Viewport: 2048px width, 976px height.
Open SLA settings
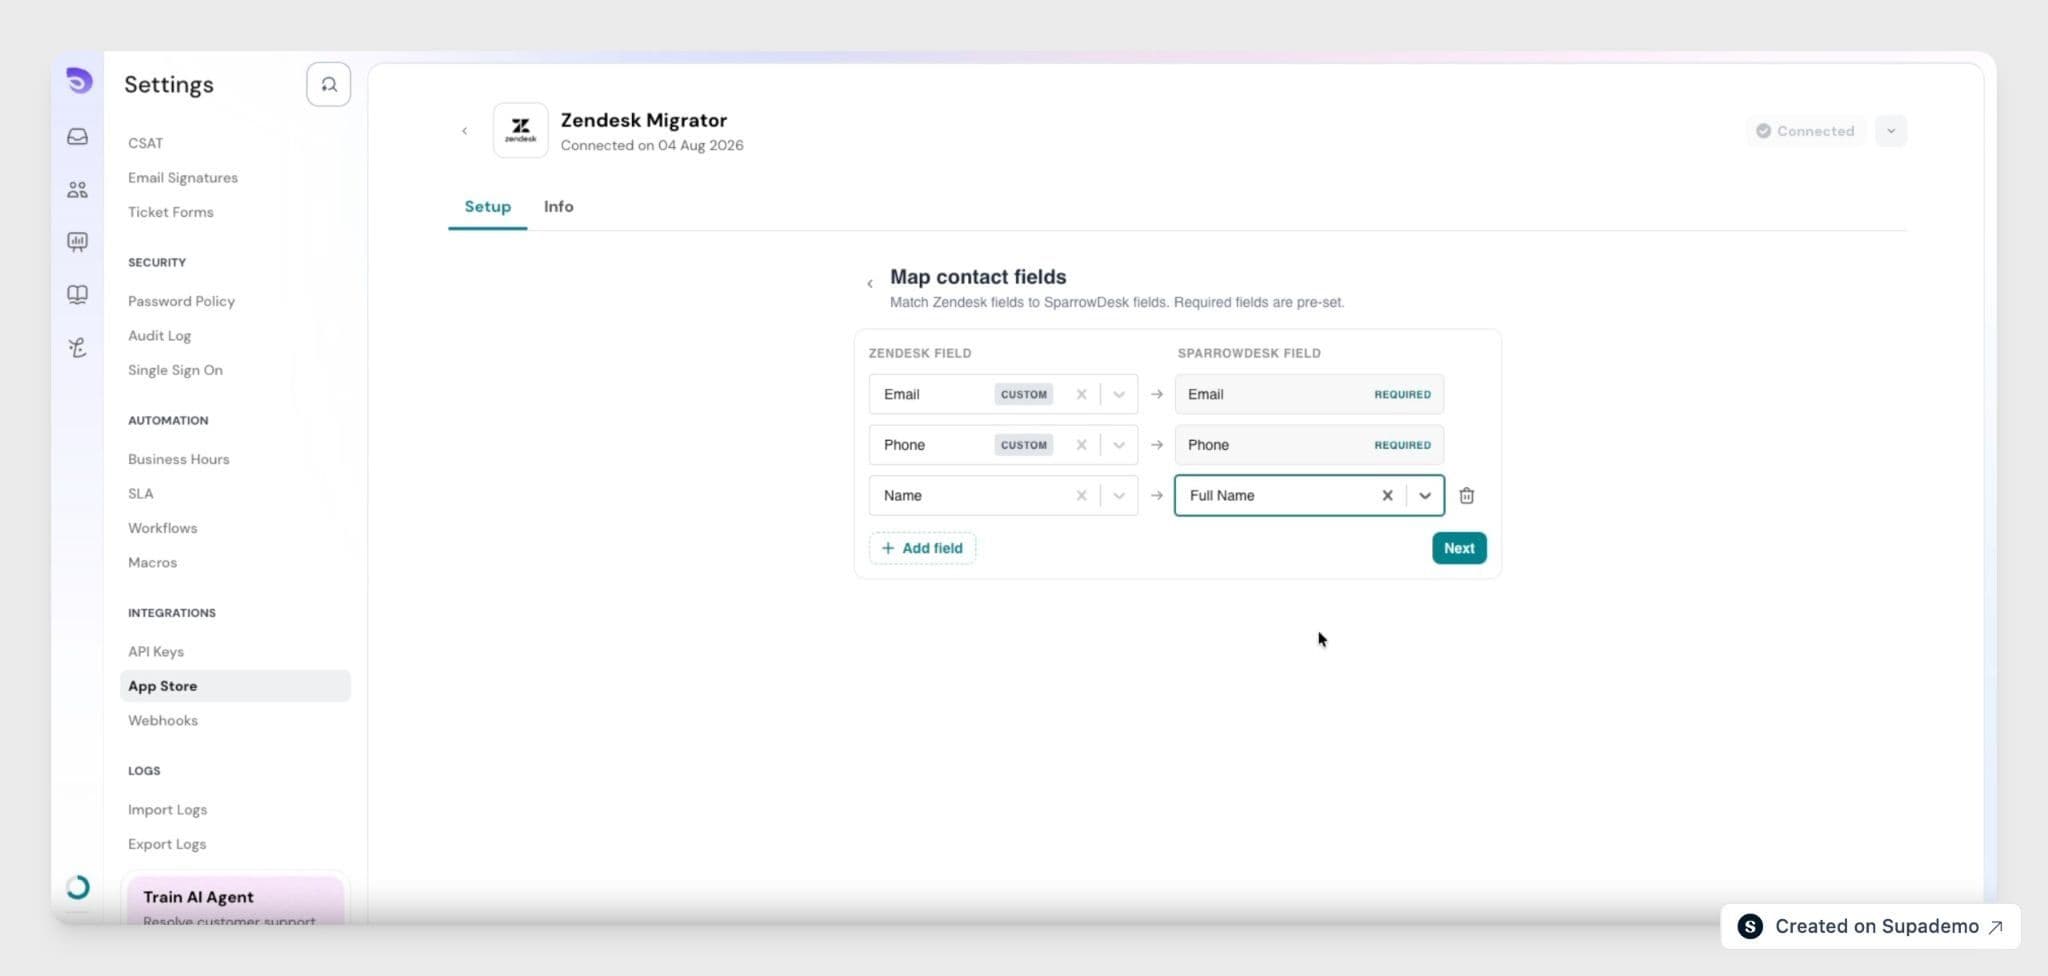[x=141, y=494]
